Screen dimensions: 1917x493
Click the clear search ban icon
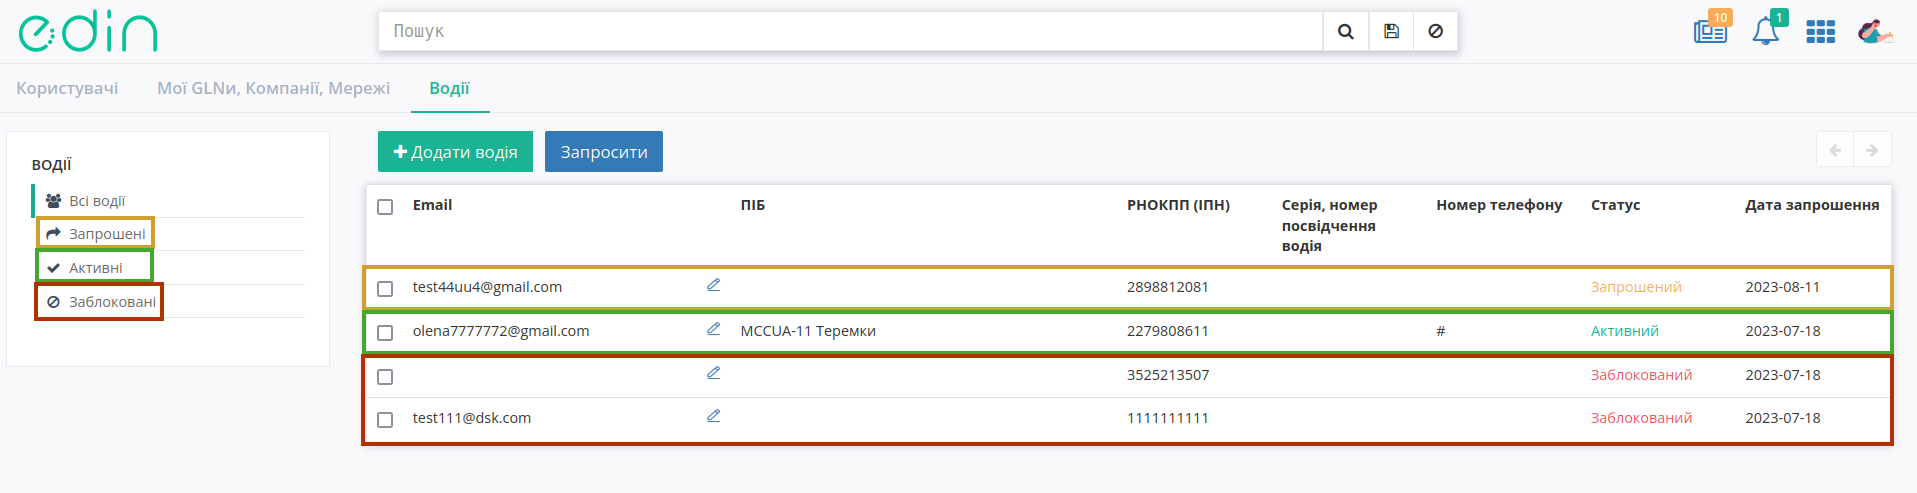coord(1435,31)
